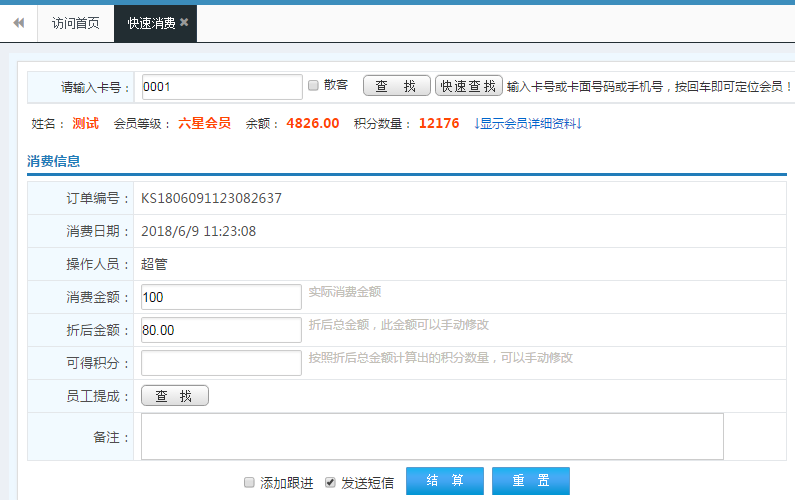This screenshot has height=500, width=795.
Task: Check the 添加跟进 checkbox
Action: [250, 482]
